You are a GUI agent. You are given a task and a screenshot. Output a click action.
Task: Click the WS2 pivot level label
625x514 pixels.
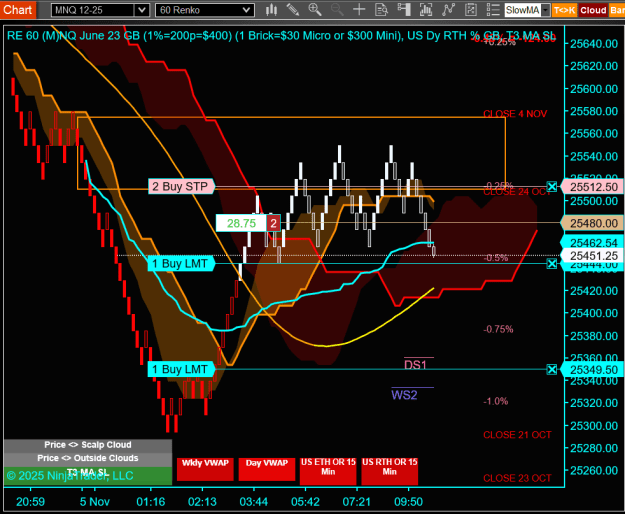pos(404,395)
